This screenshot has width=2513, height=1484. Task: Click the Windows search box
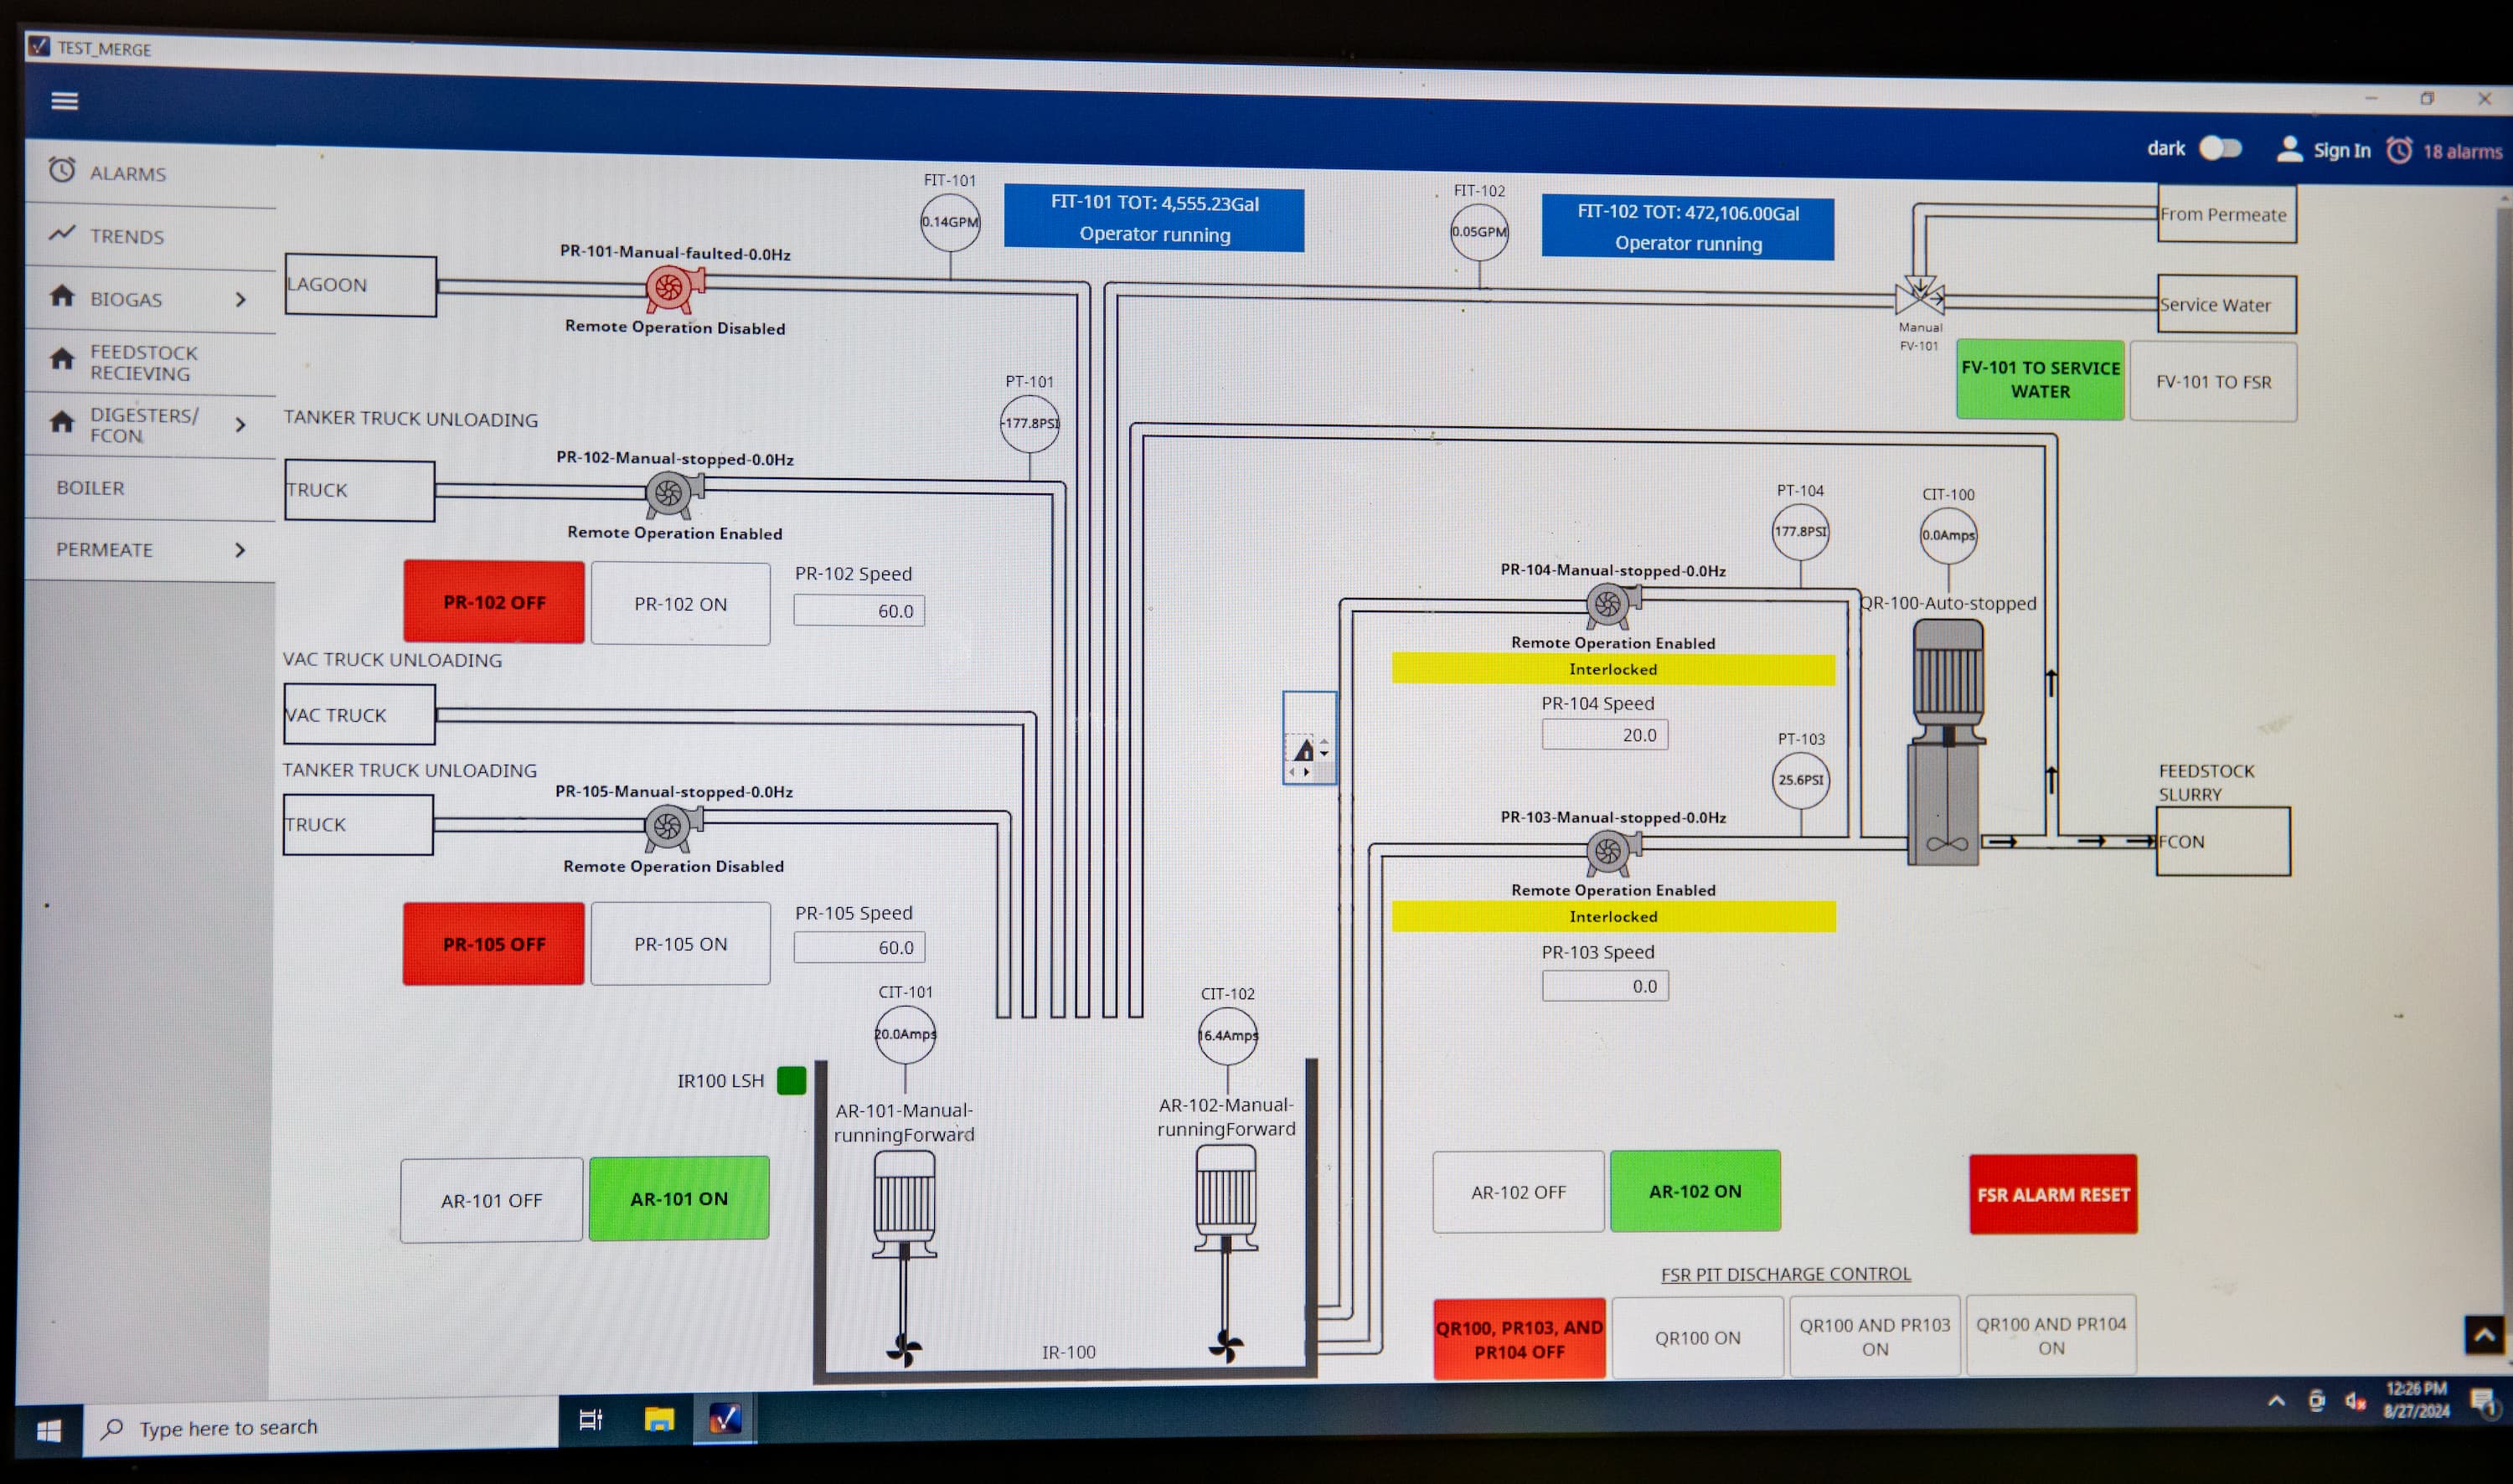tap(320, 1427)
